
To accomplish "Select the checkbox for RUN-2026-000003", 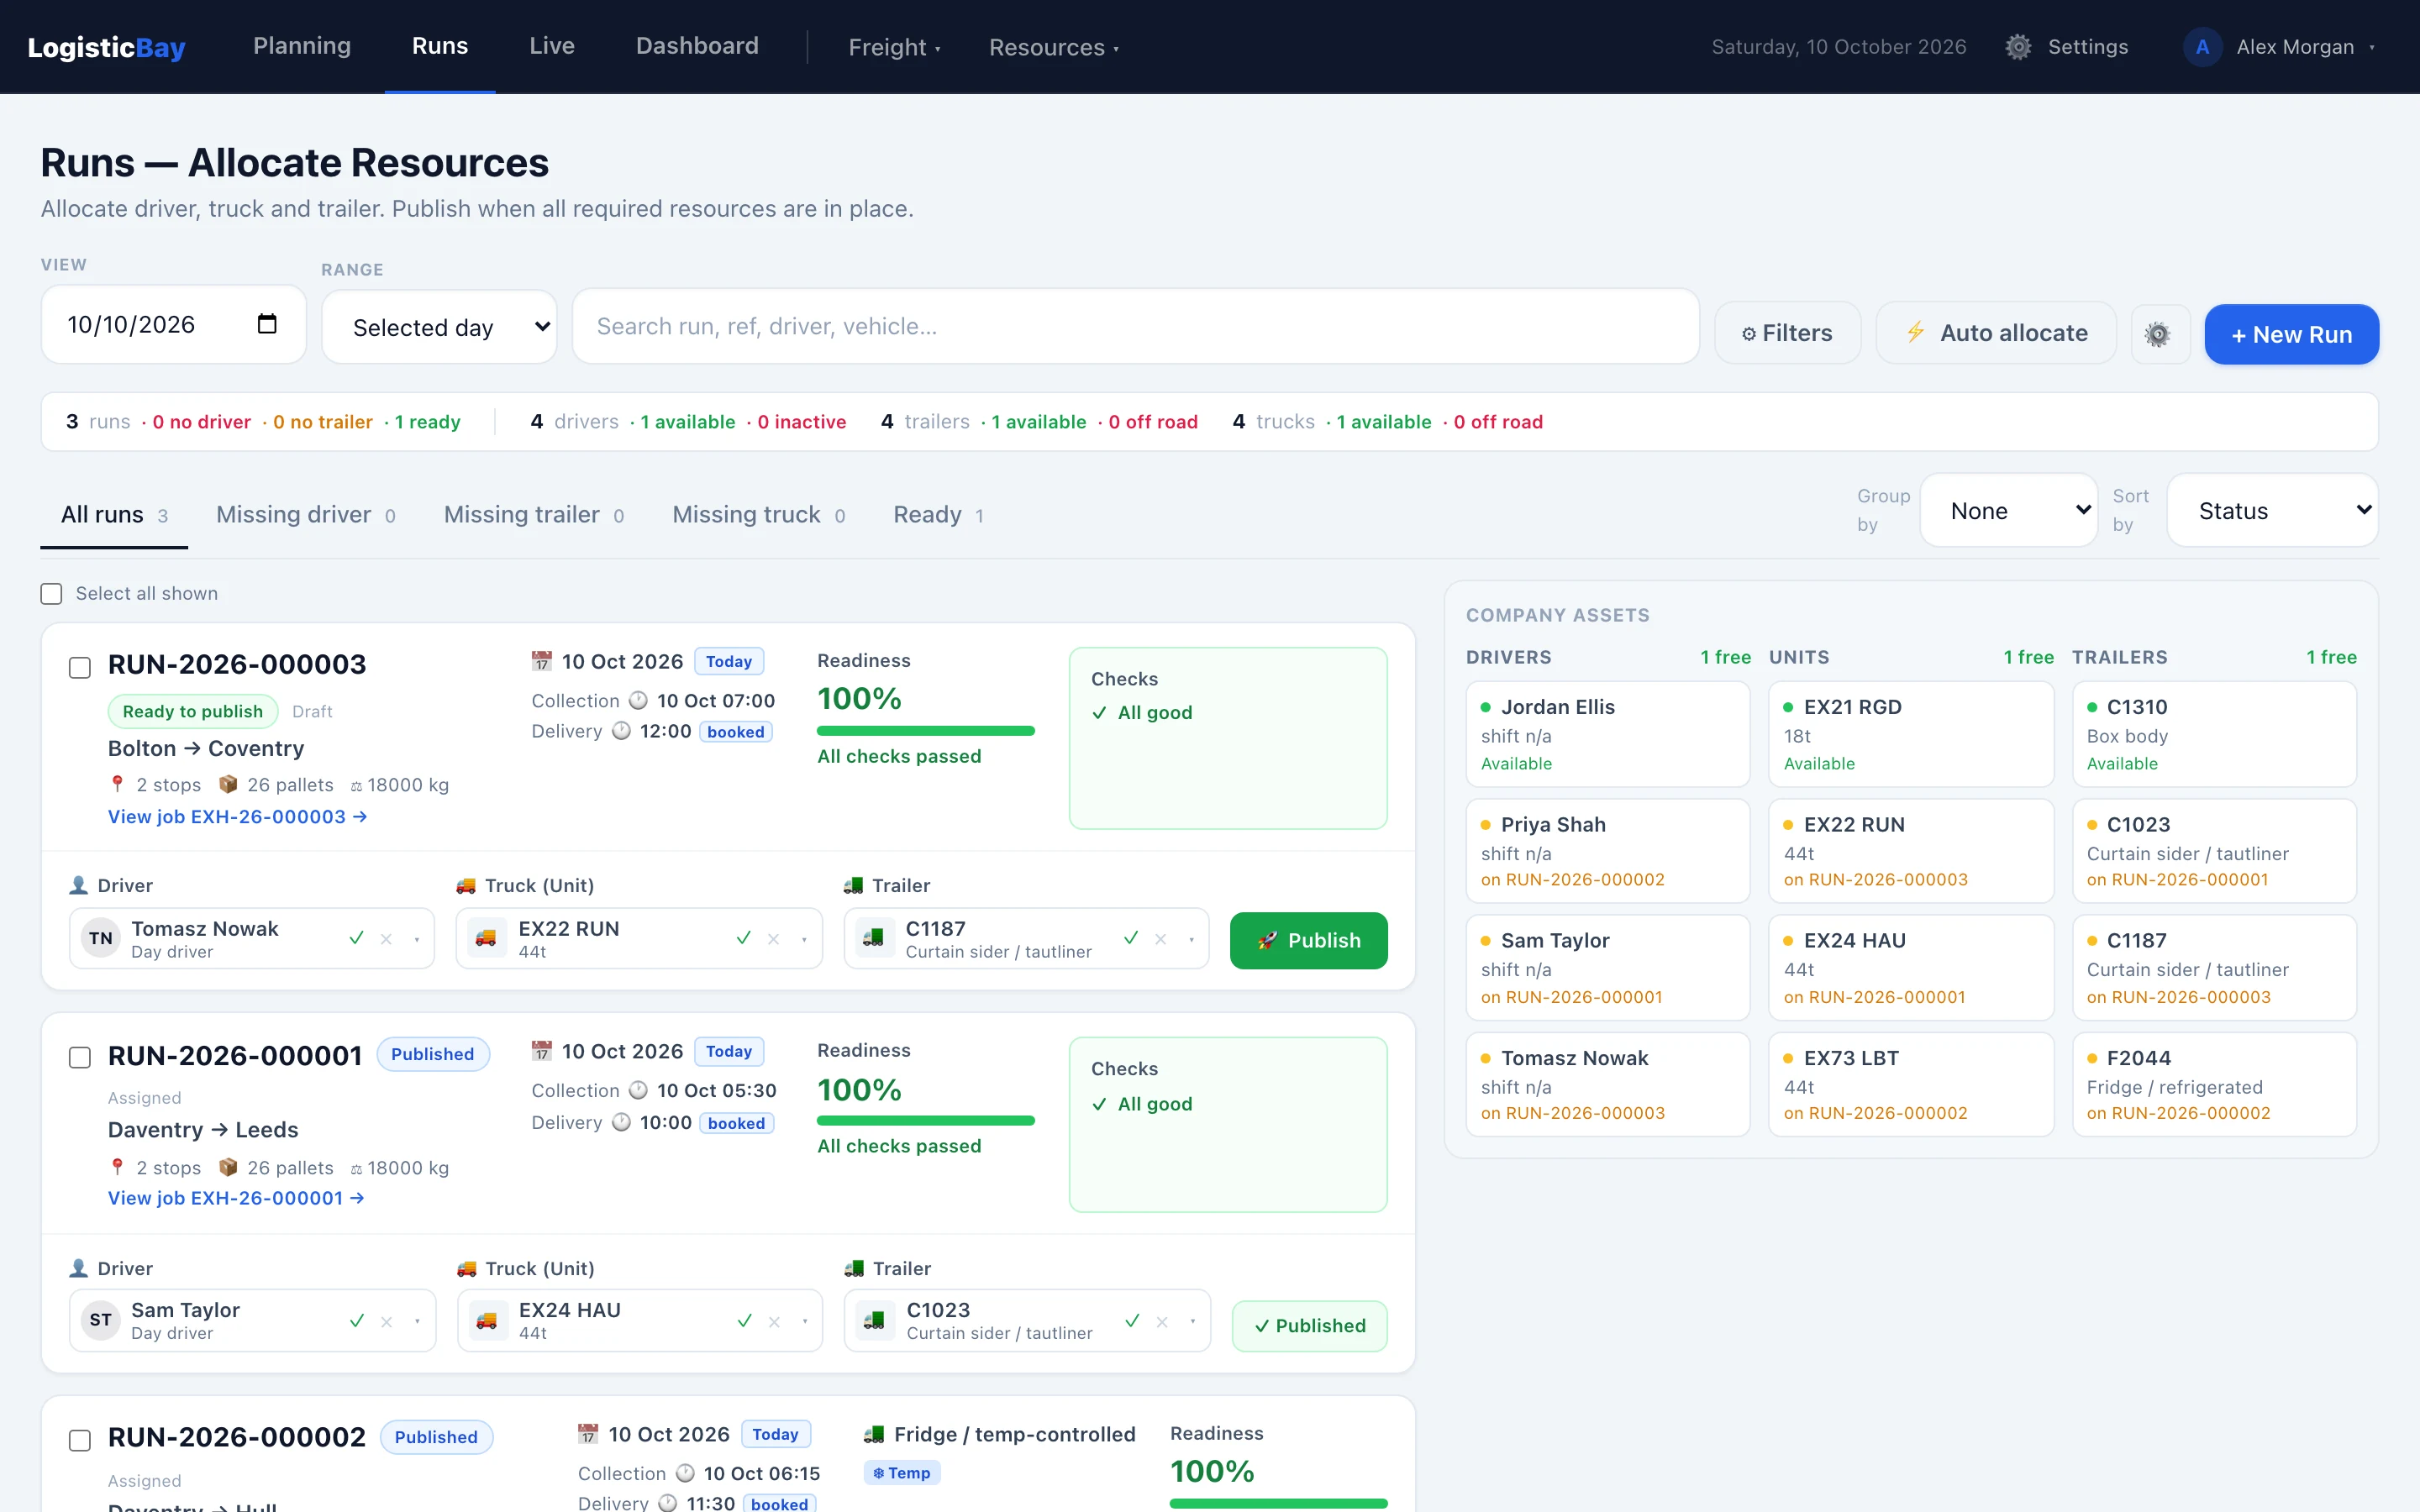I will [x=80, y=668].
